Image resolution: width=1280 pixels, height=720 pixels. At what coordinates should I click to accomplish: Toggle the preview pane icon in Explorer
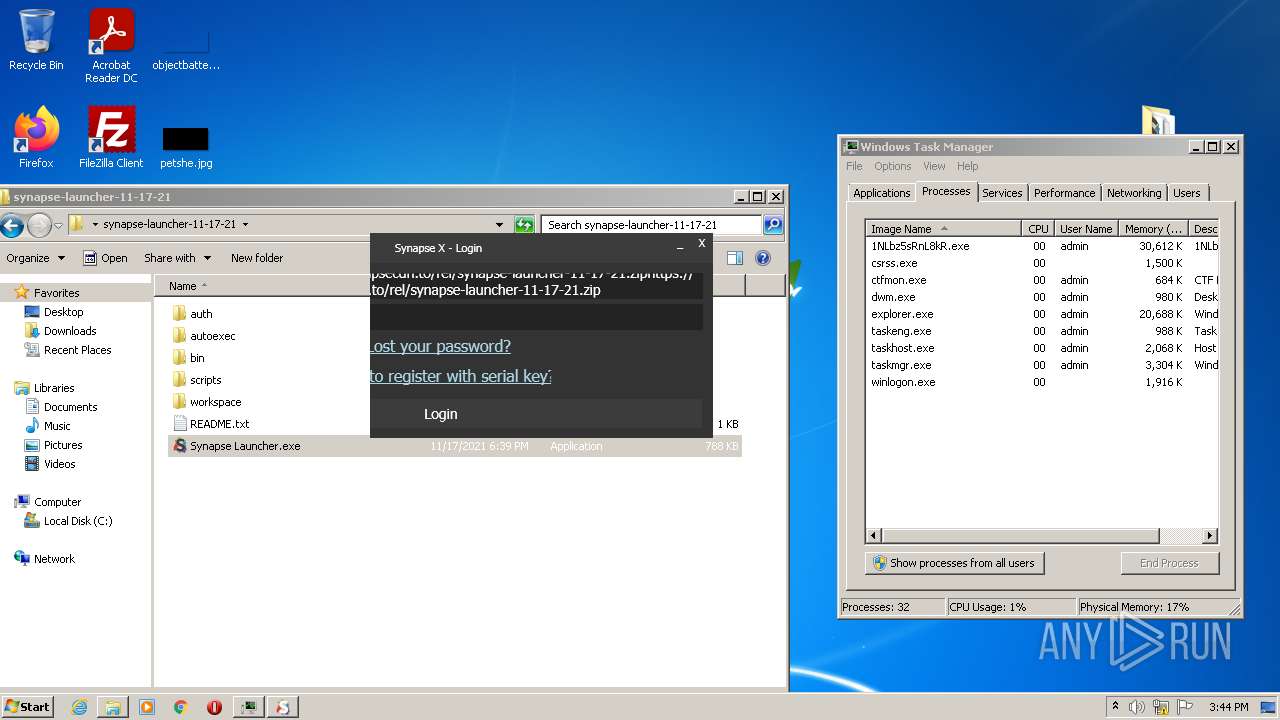pos(735,258)
